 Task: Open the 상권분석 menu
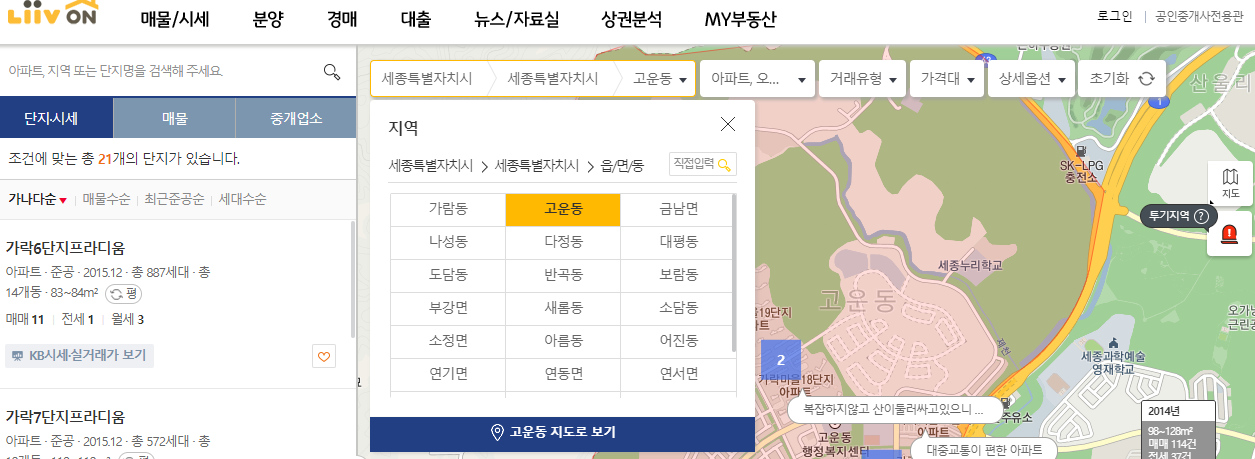[x=632, y=20]
